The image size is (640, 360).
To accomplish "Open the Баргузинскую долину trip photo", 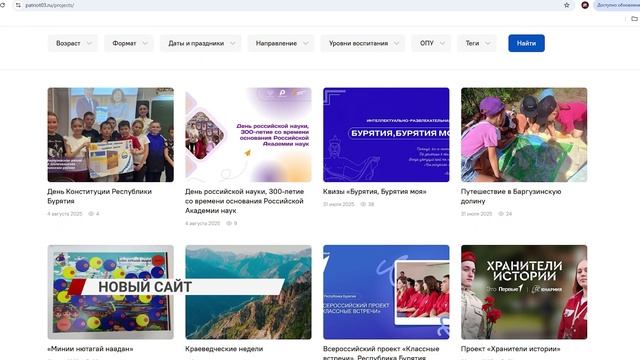I will coord(524,135).
